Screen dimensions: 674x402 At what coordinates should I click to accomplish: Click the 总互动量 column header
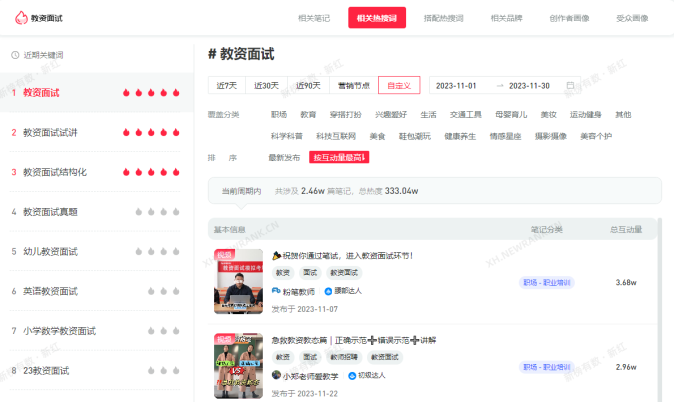point(626,230)
